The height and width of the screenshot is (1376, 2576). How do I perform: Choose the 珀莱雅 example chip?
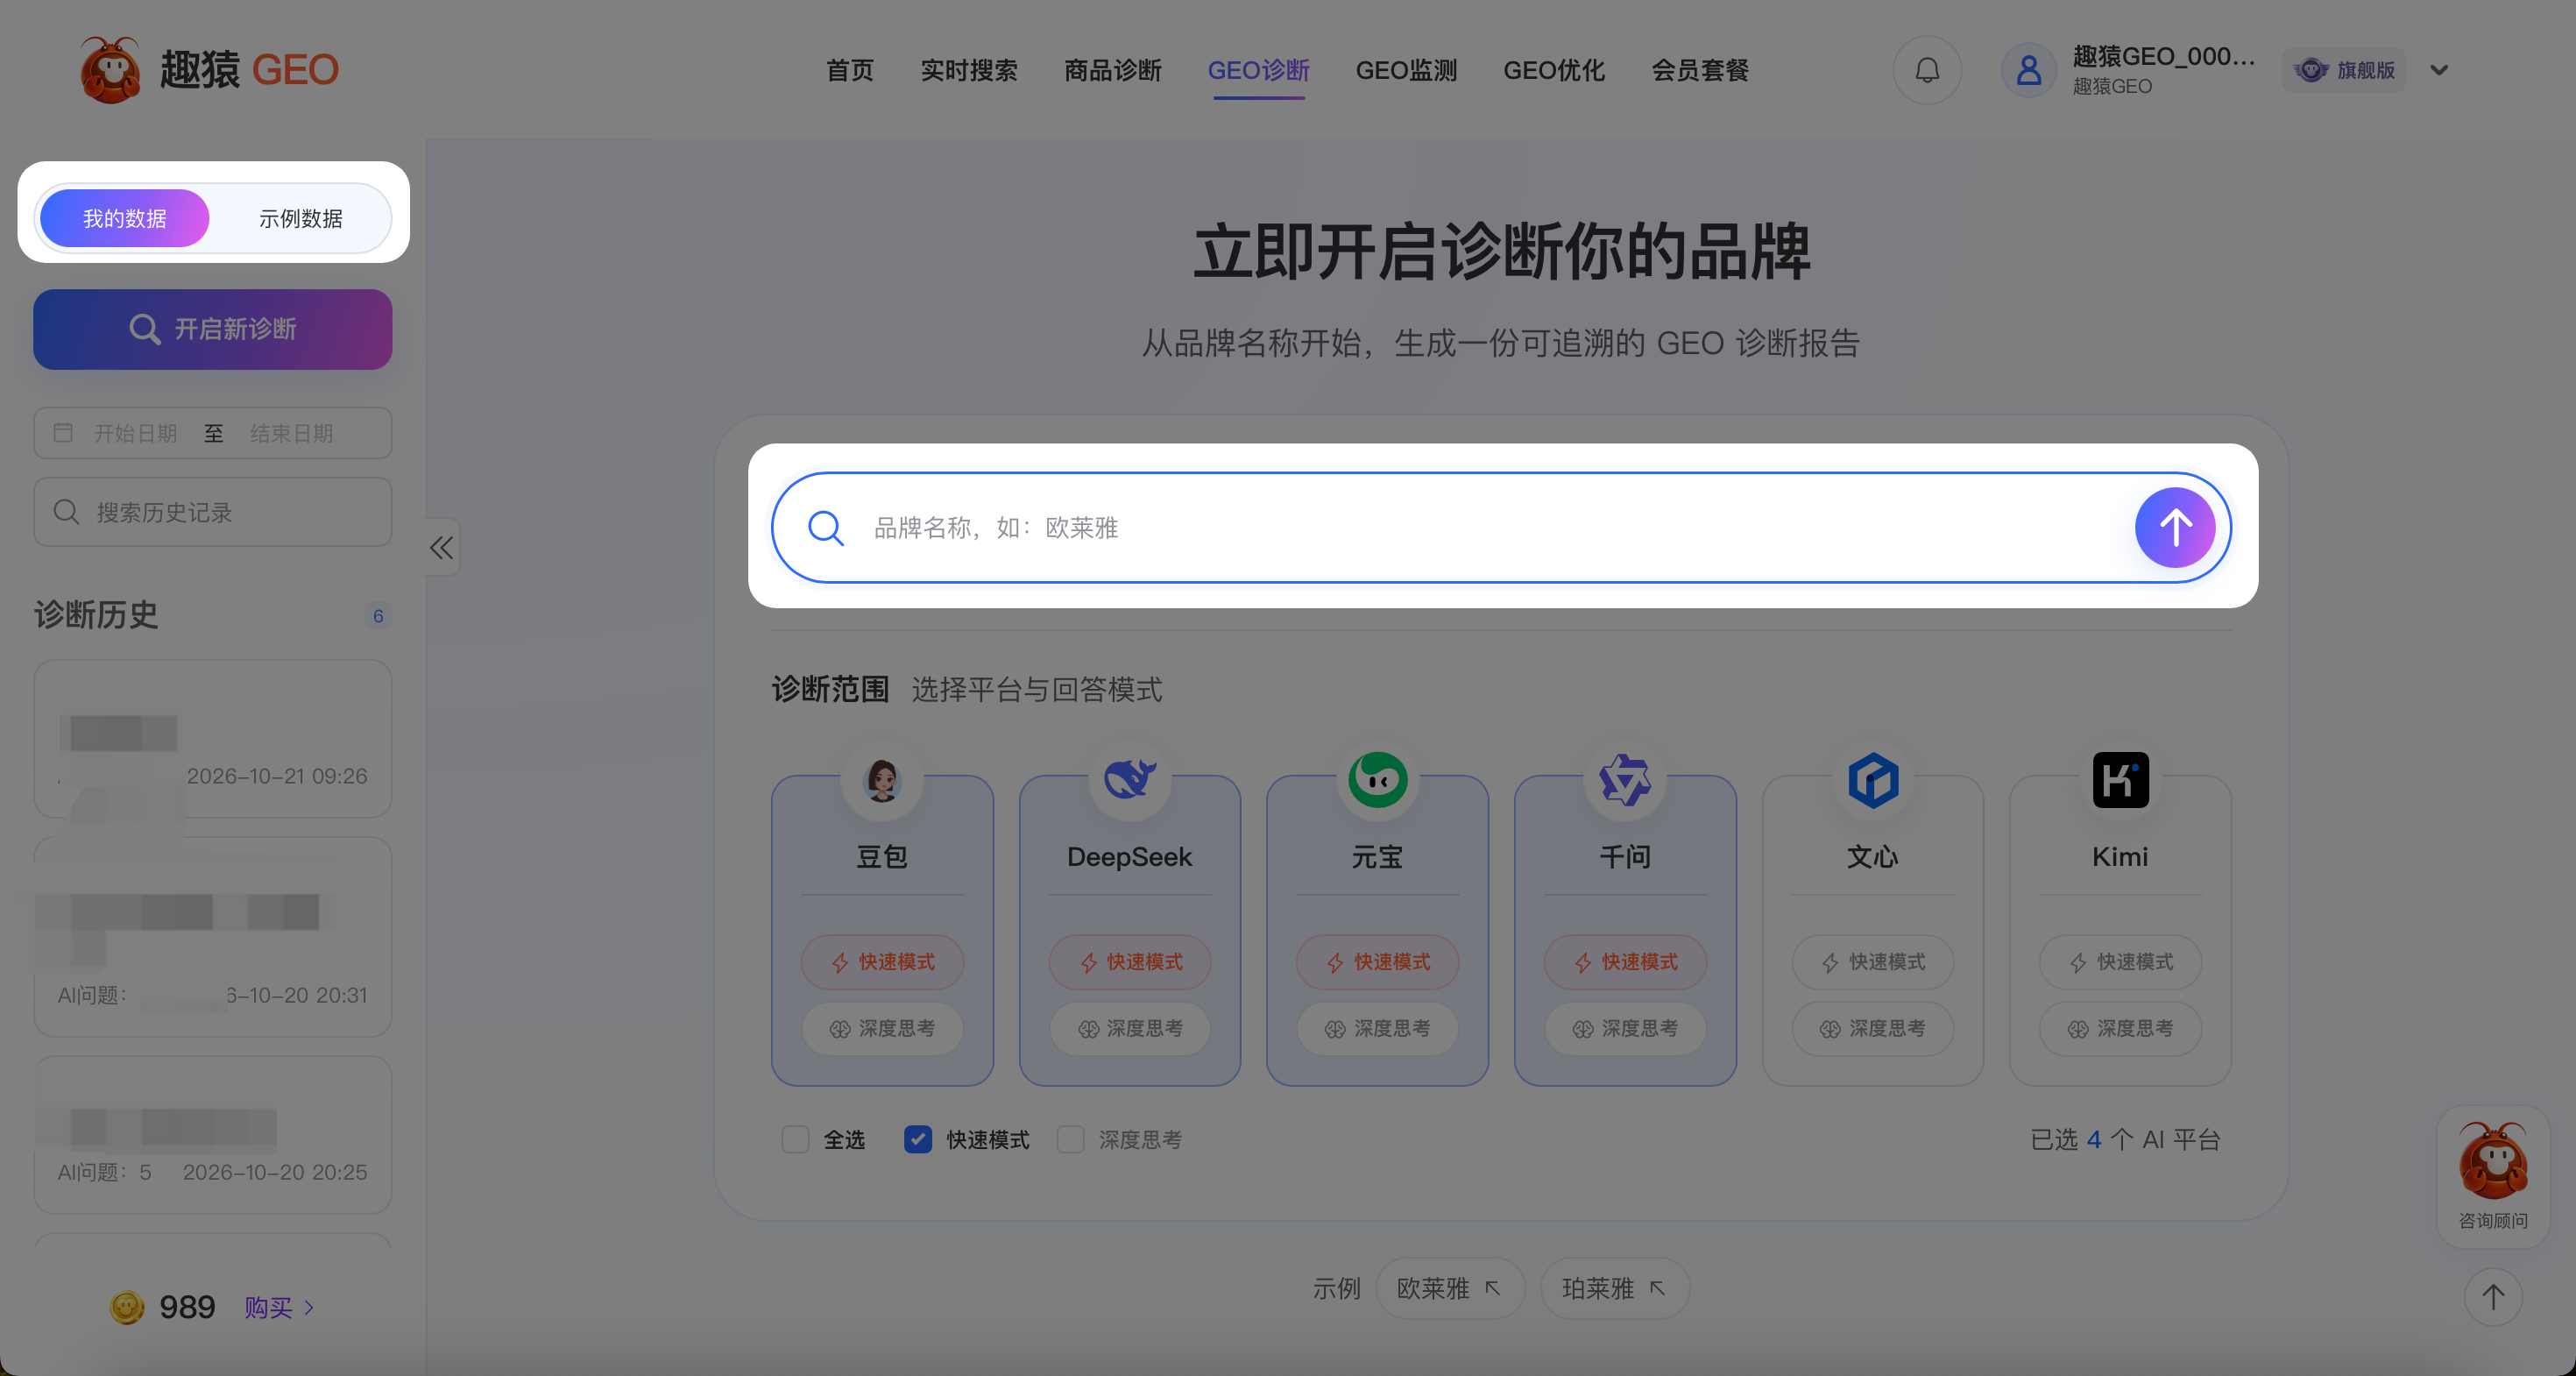coord(1615,1288)
